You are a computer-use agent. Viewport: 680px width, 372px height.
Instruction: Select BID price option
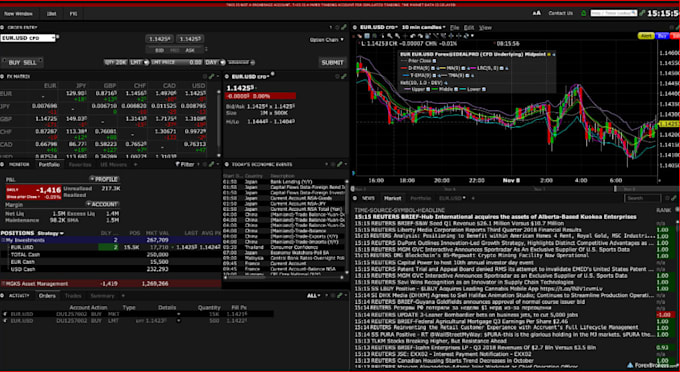tap(160, 50)
